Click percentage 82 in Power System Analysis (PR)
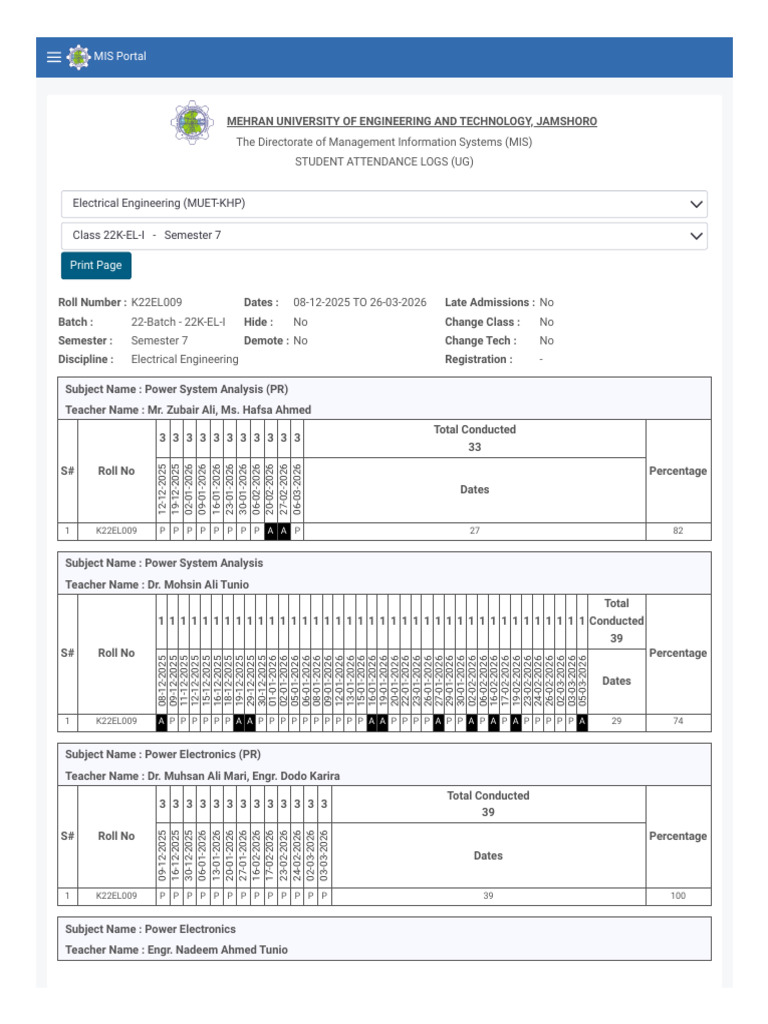The height and width of the screenshot is (1024, 768). click(678, 531)
